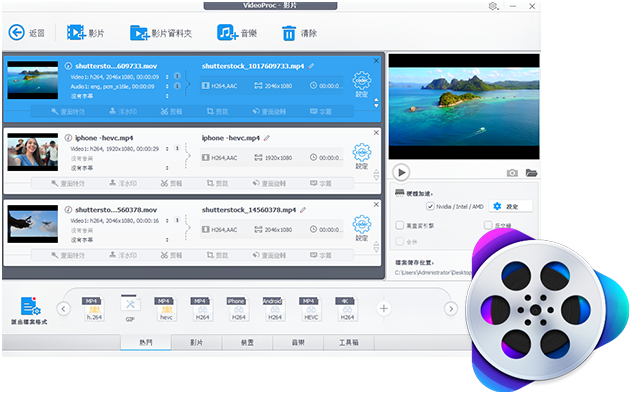Open watermark tool for iphone -hevc.mp4
The height and width of the screenshot is (393, 630).
(x=123, y=183)
